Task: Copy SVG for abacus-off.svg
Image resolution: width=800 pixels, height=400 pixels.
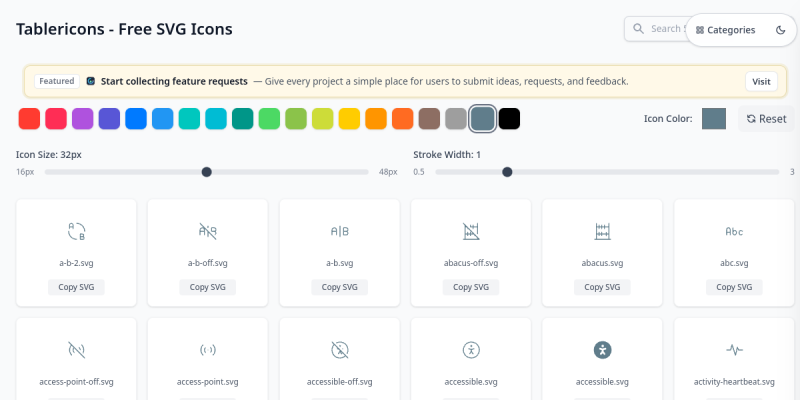Action: (471, 287)
